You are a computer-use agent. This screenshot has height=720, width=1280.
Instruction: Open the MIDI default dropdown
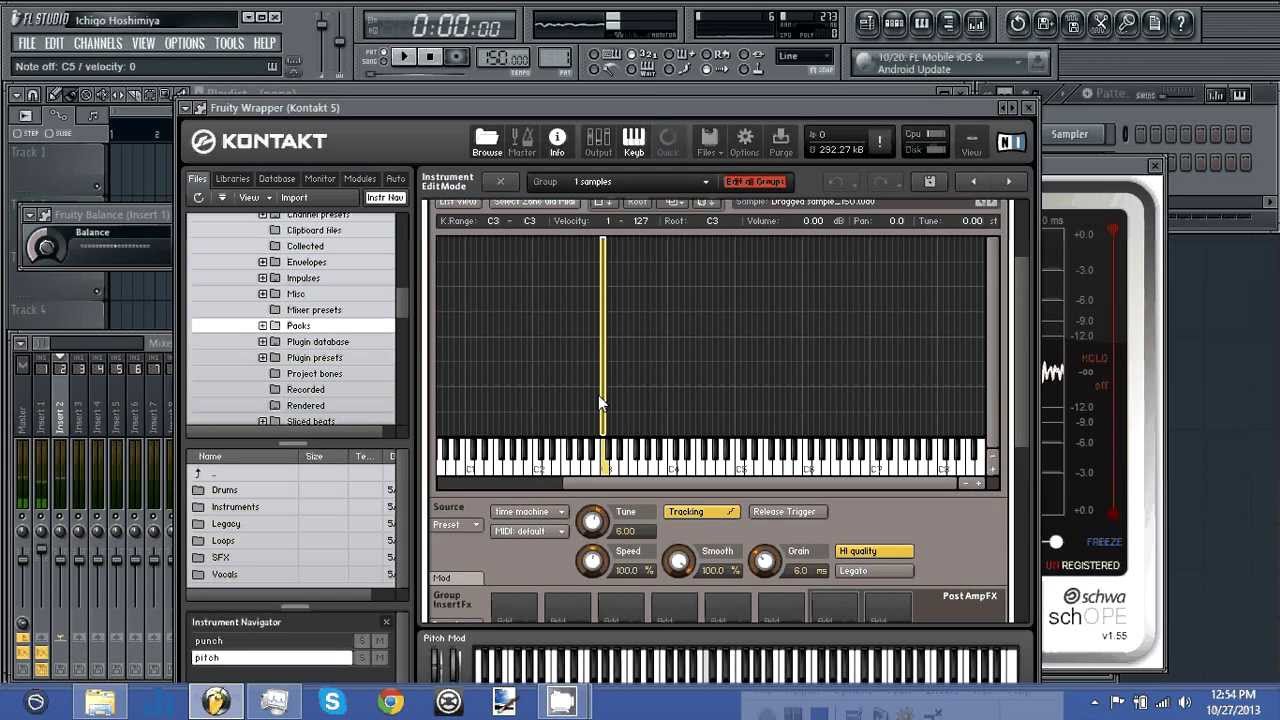(x=530, y=531)
